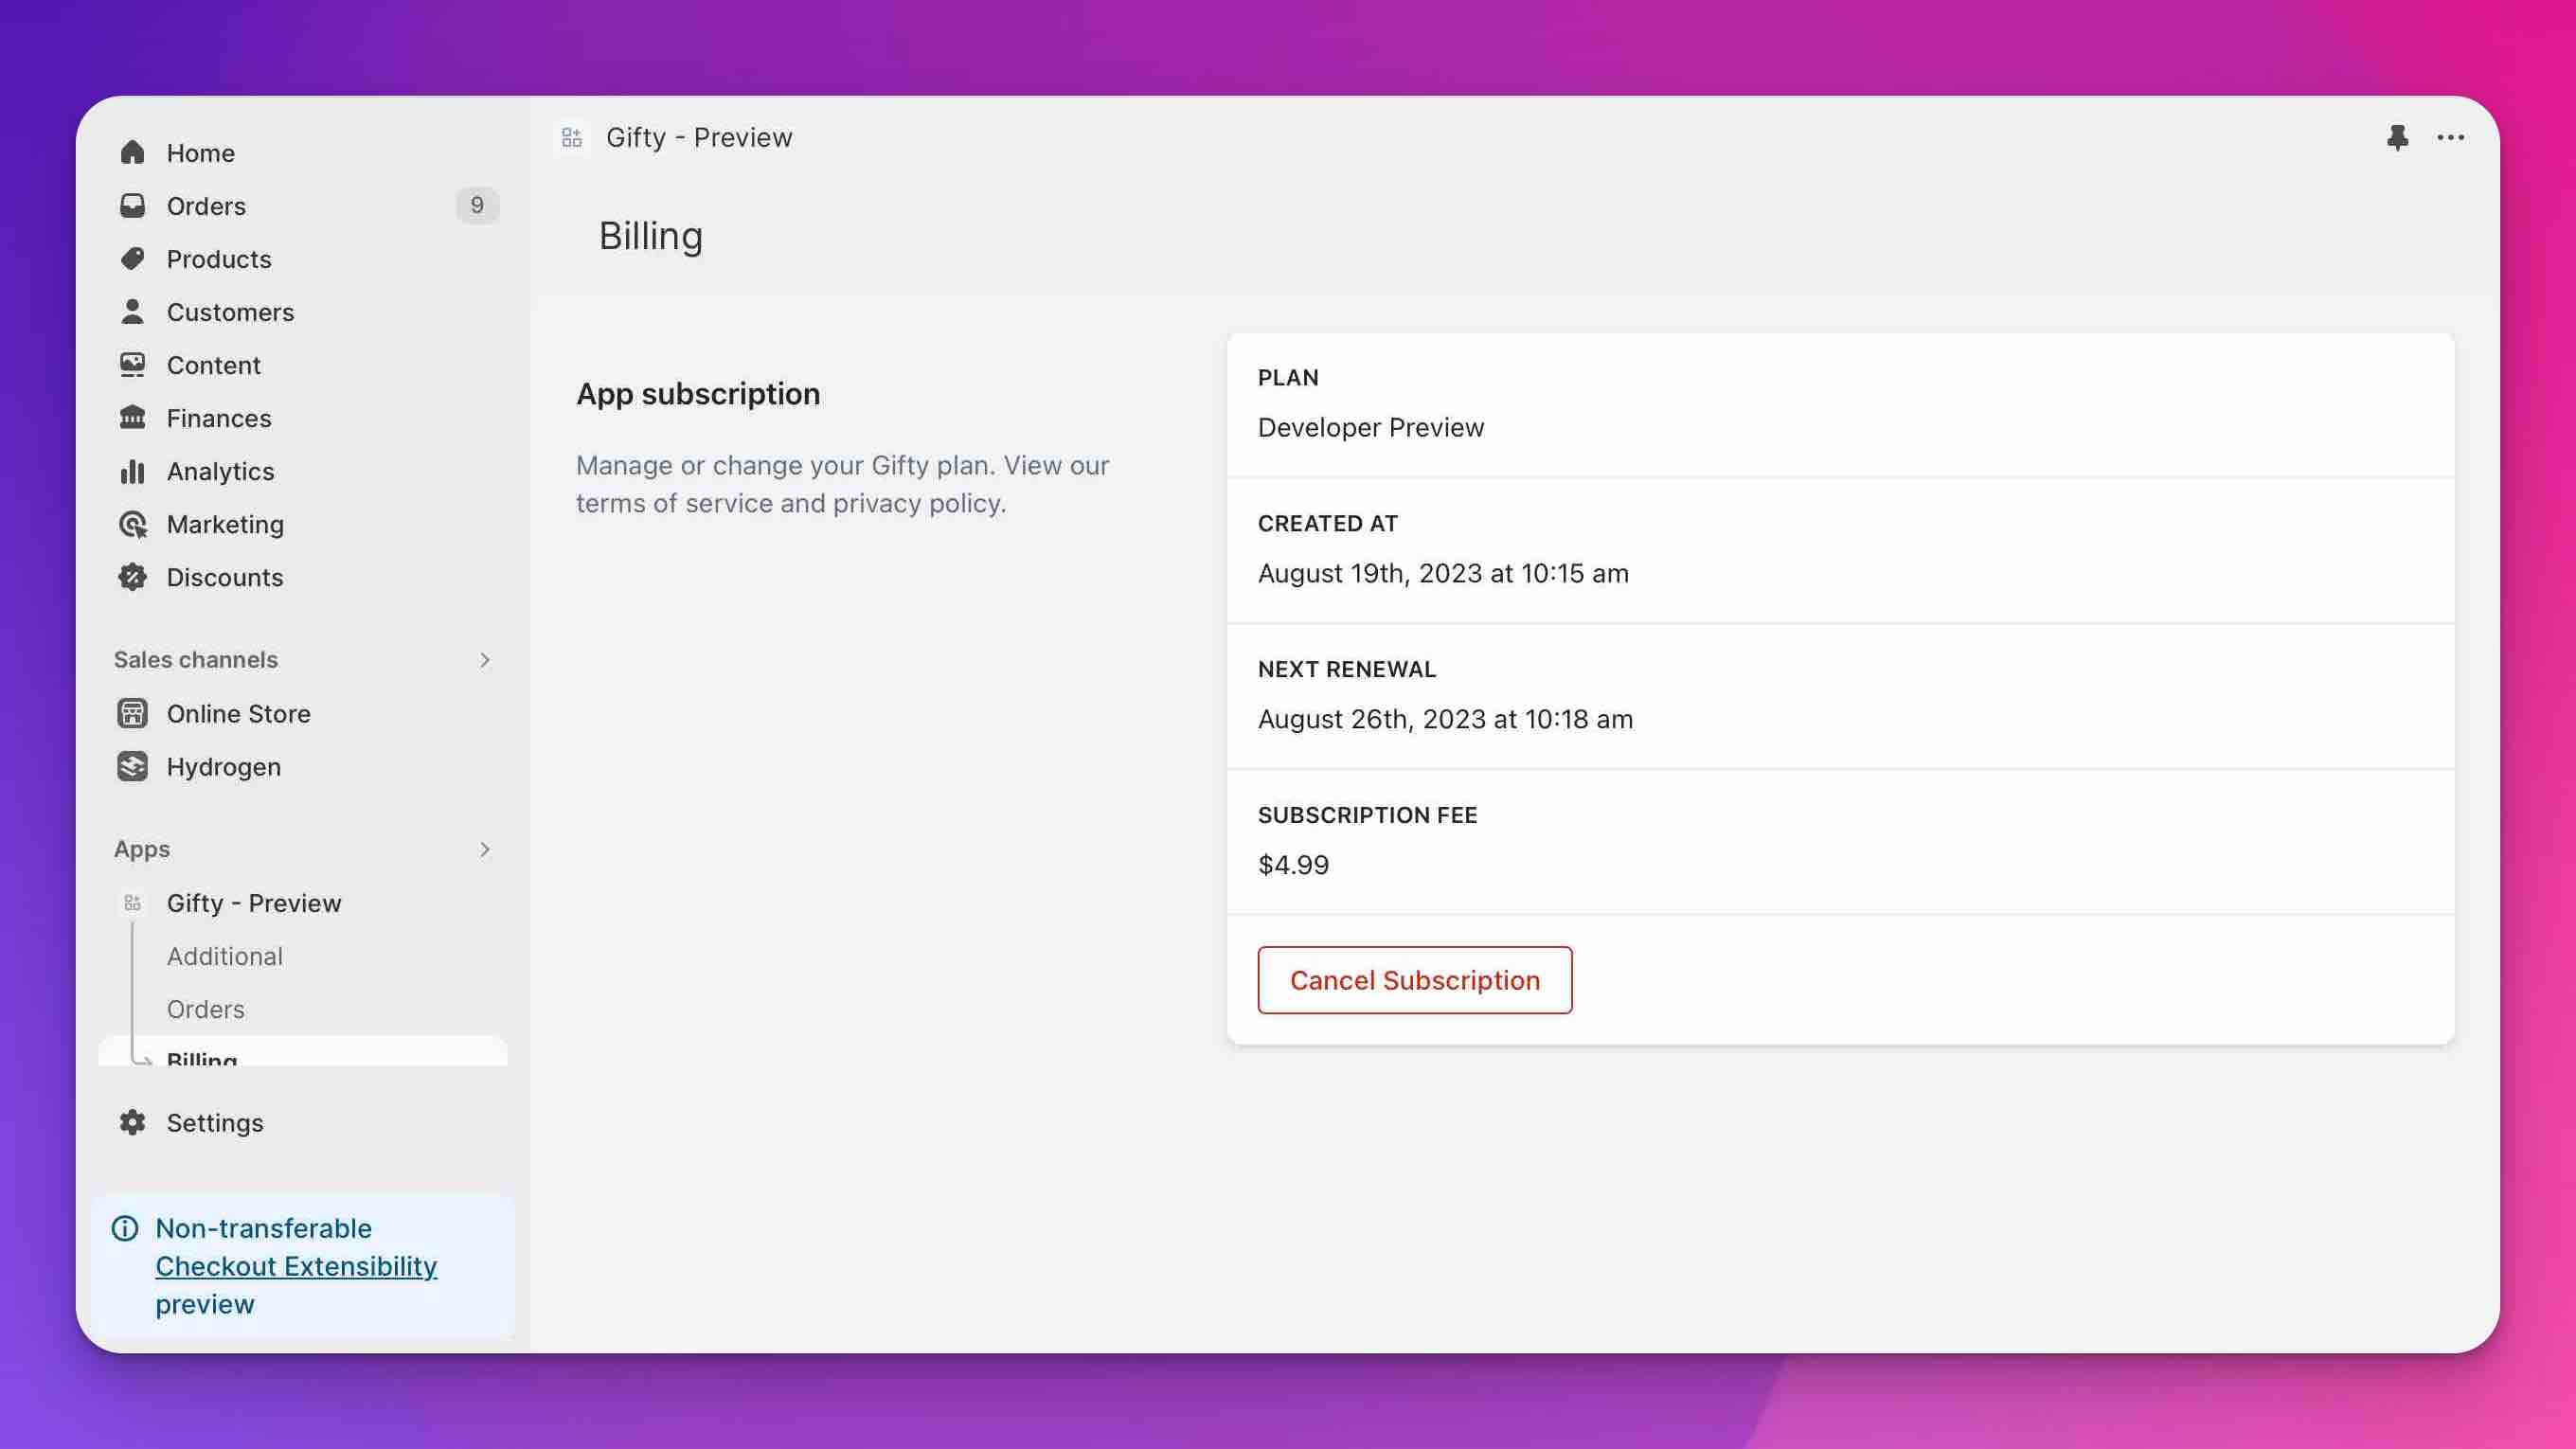Select the Billing subpage under Gifty
This screenshot has height=1449, width=2576.
[304, 1052]
